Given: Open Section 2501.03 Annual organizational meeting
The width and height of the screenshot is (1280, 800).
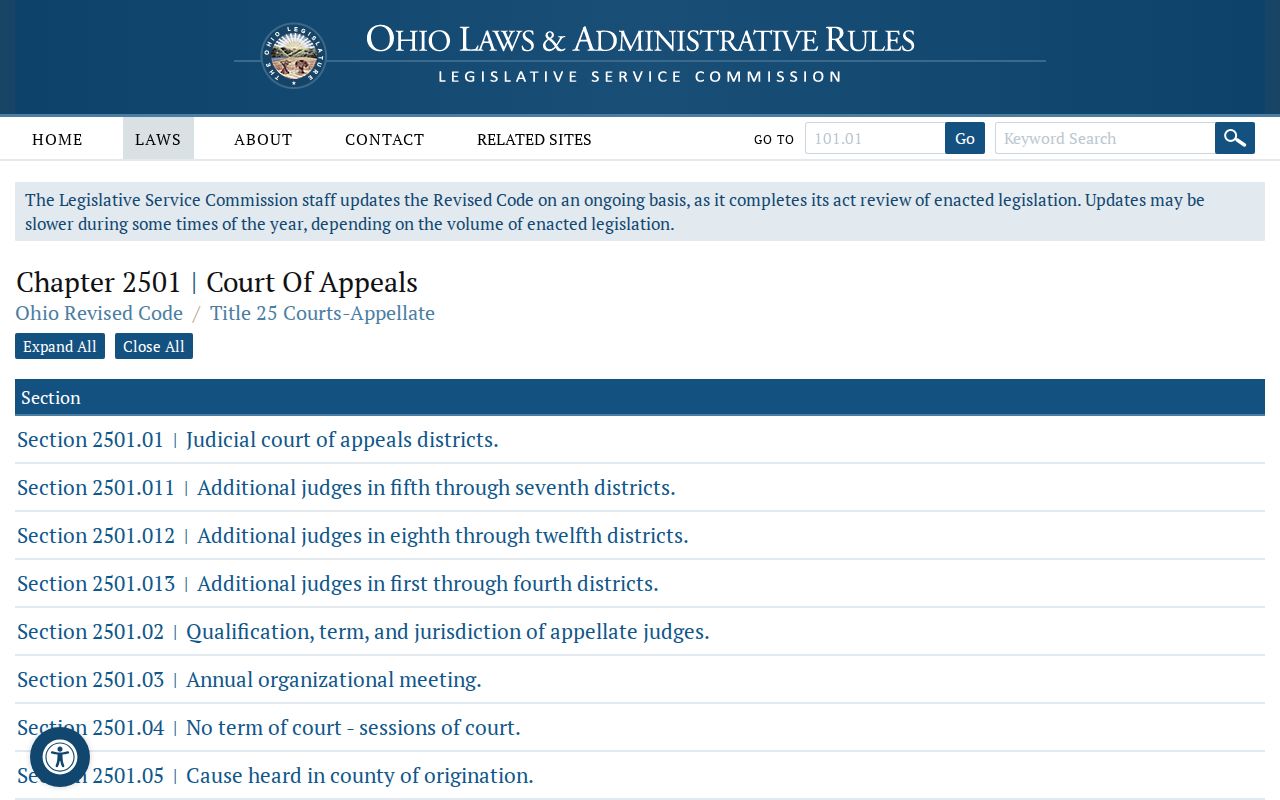Looking at the screenshot, I should tap(249, 679).
